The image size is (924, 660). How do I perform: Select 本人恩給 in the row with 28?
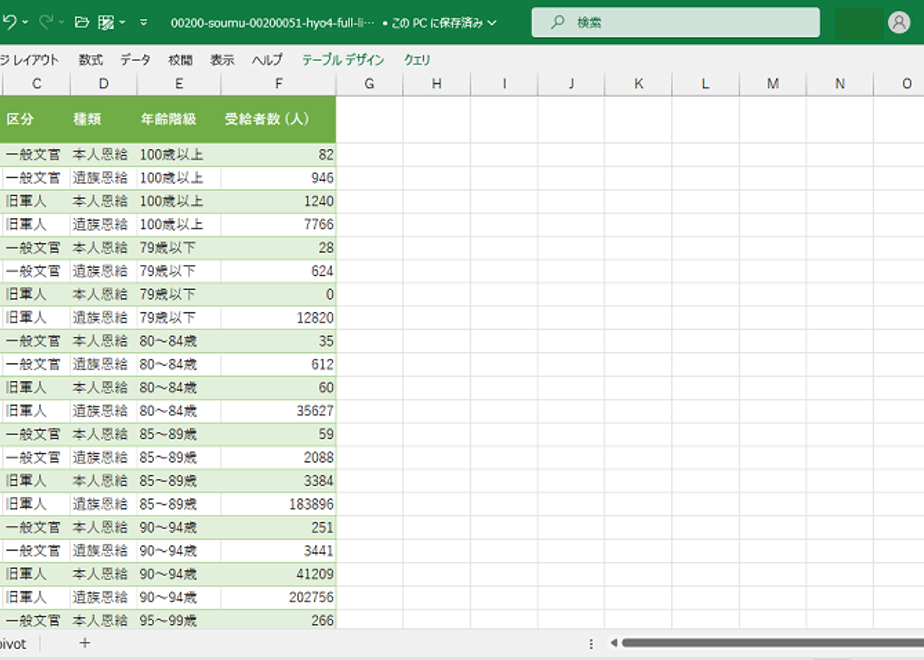[104, 248]
